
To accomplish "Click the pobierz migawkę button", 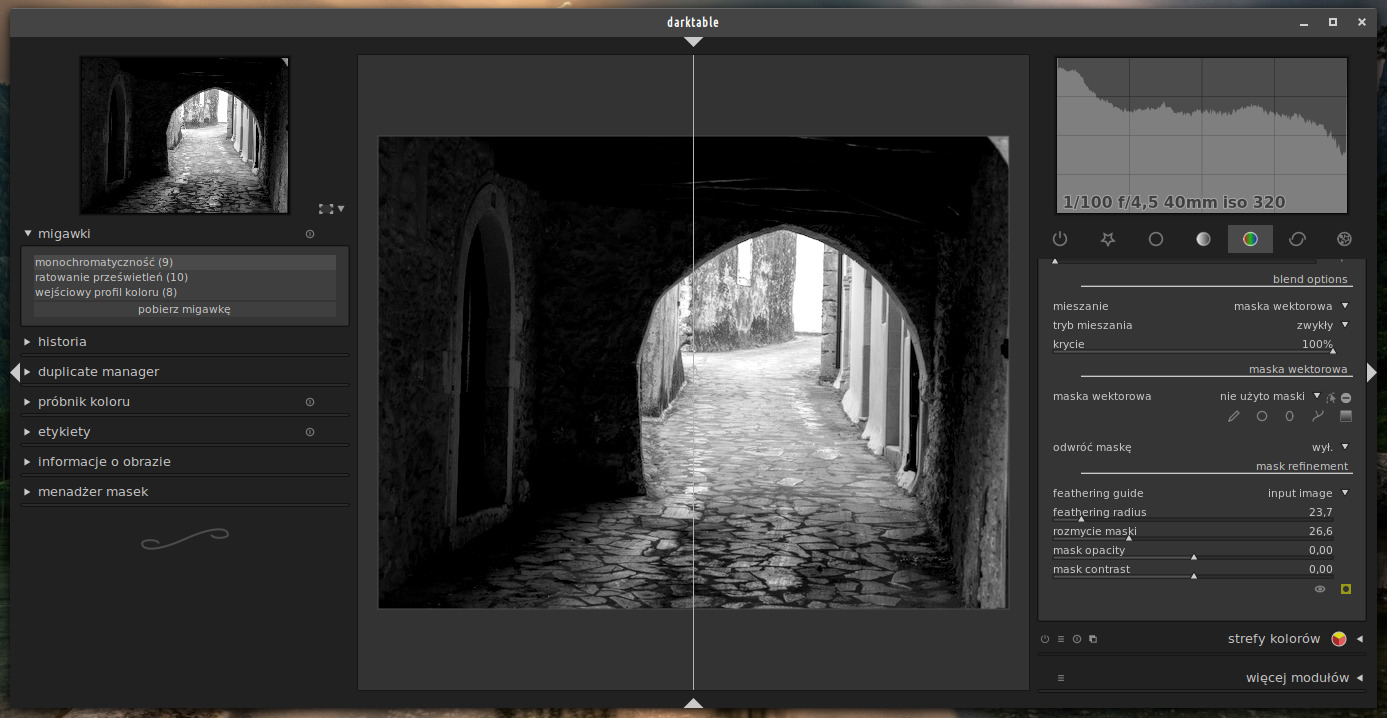I will pyautogui.click(x=185, y=309).
